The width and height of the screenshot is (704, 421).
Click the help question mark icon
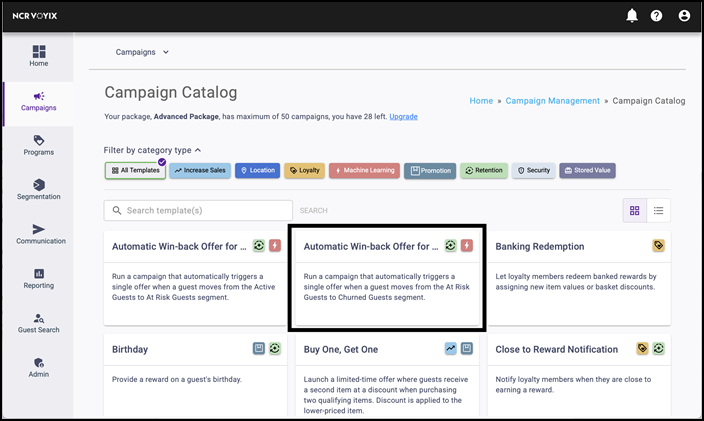pos(657,16)
